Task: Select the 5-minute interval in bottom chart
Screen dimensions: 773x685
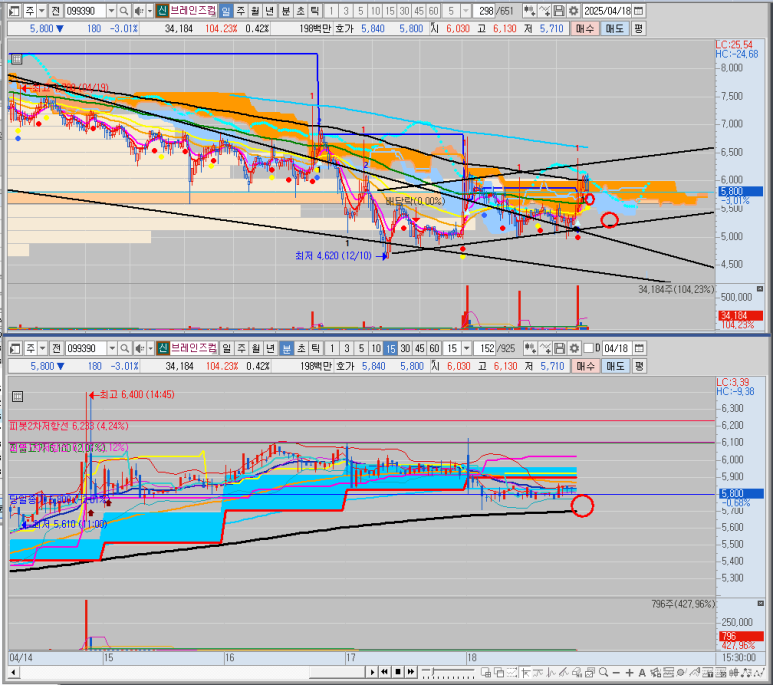Action: (x=361, y=348)
